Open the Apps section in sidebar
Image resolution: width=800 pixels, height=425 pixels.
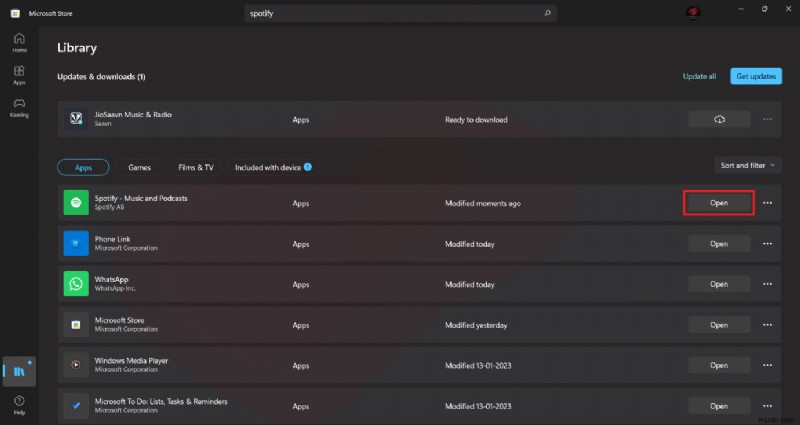click(19, 75)
